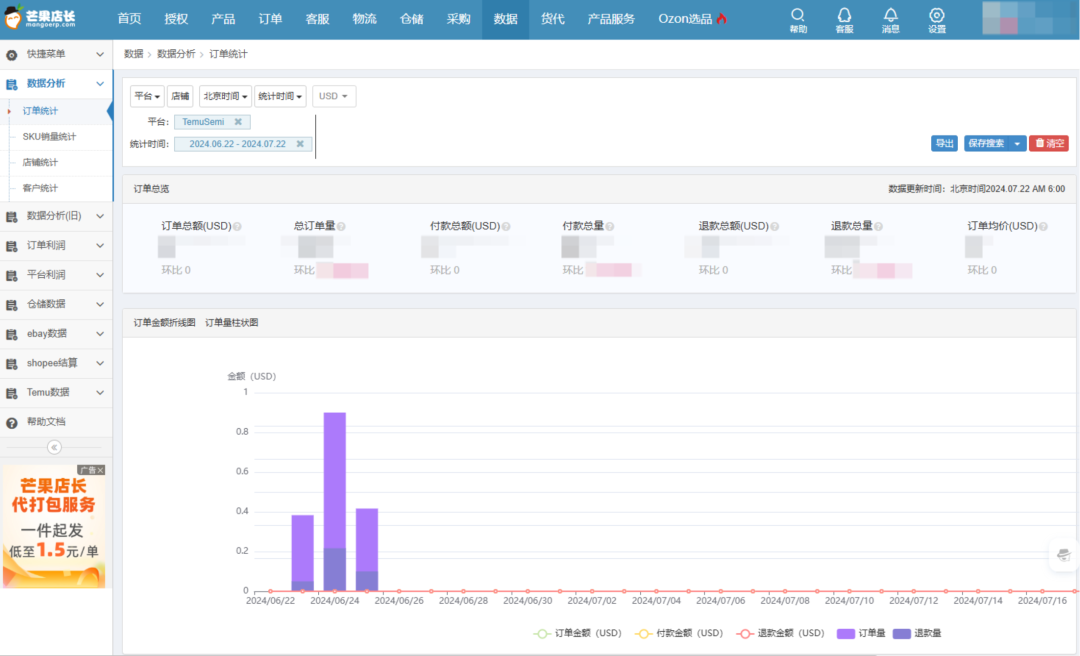Expand the 平台利润 sidebar section
1080x656 pixels.
tap(100, 275)
